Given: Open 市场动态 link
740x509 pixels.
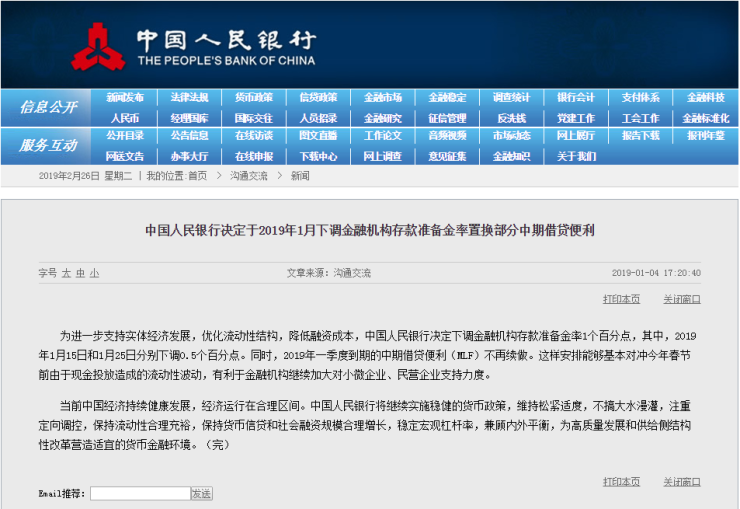Looking at the screenshot, I should pos(512,136).
